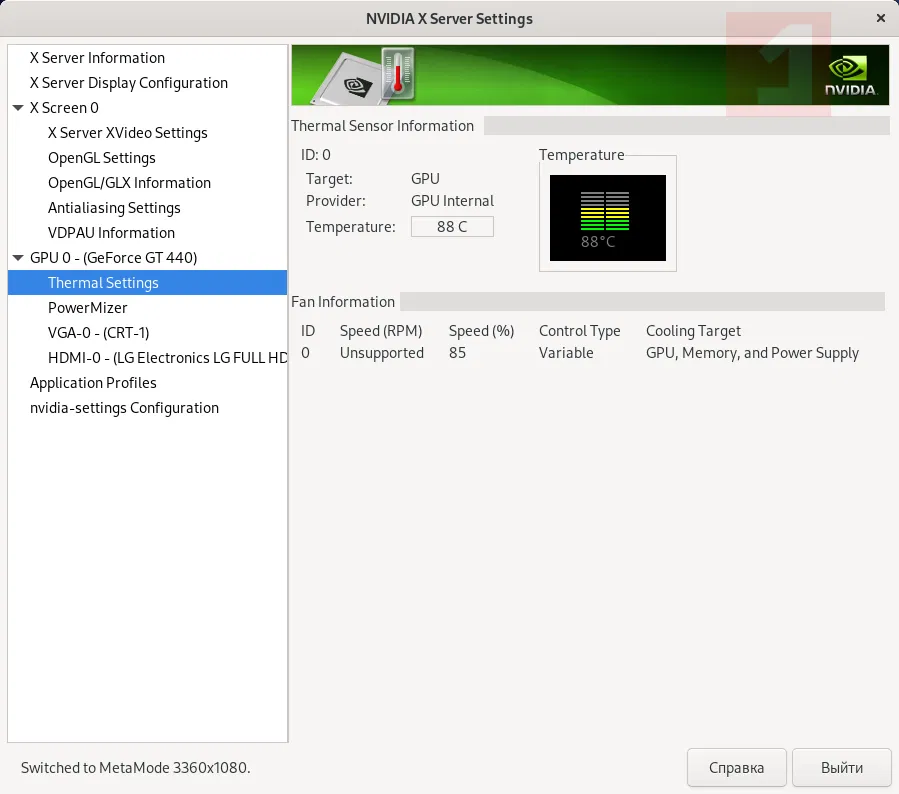Open X Server Display Configuration
899x794 pixels.
pyautogui.click(x=129, y=83)
